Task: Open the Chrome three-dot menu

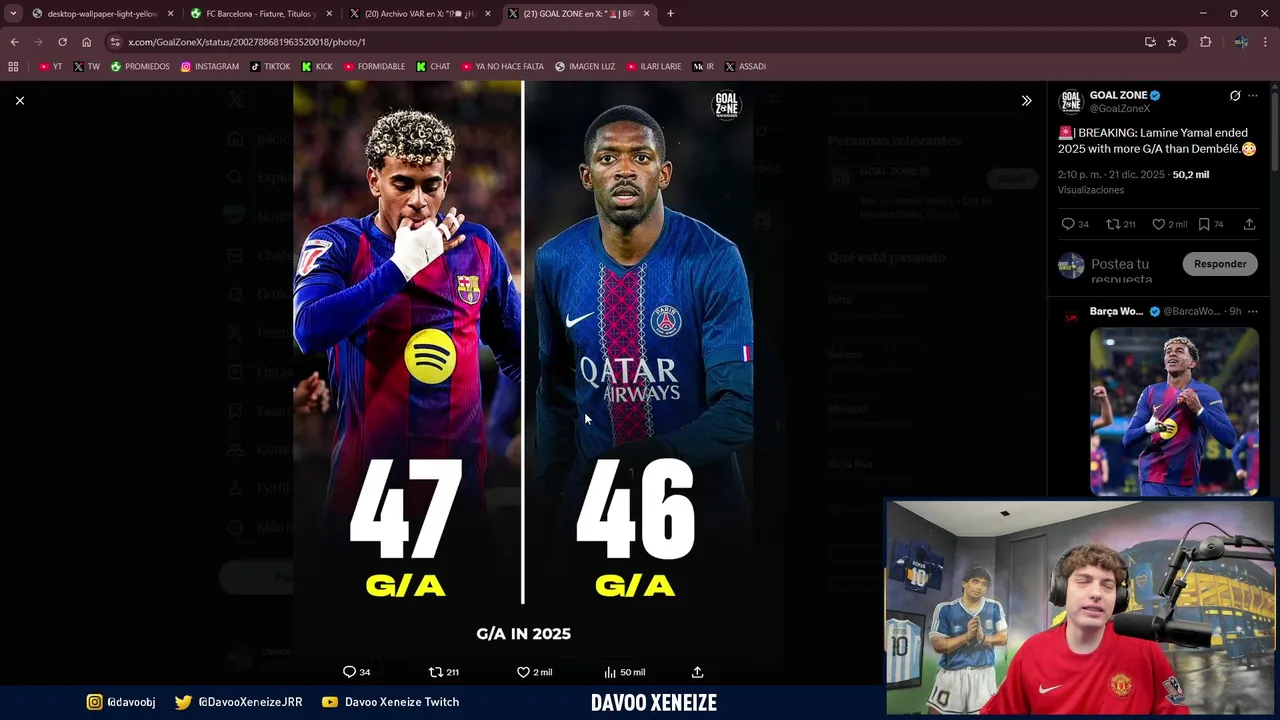Action: 1266,42
